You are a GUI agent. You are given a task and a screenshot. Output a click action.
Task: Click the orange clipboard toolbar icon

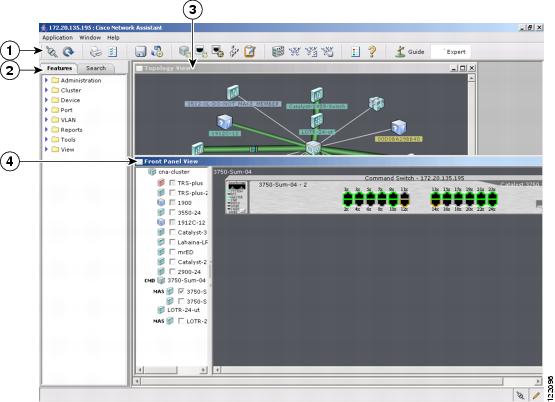click(250, 52)
